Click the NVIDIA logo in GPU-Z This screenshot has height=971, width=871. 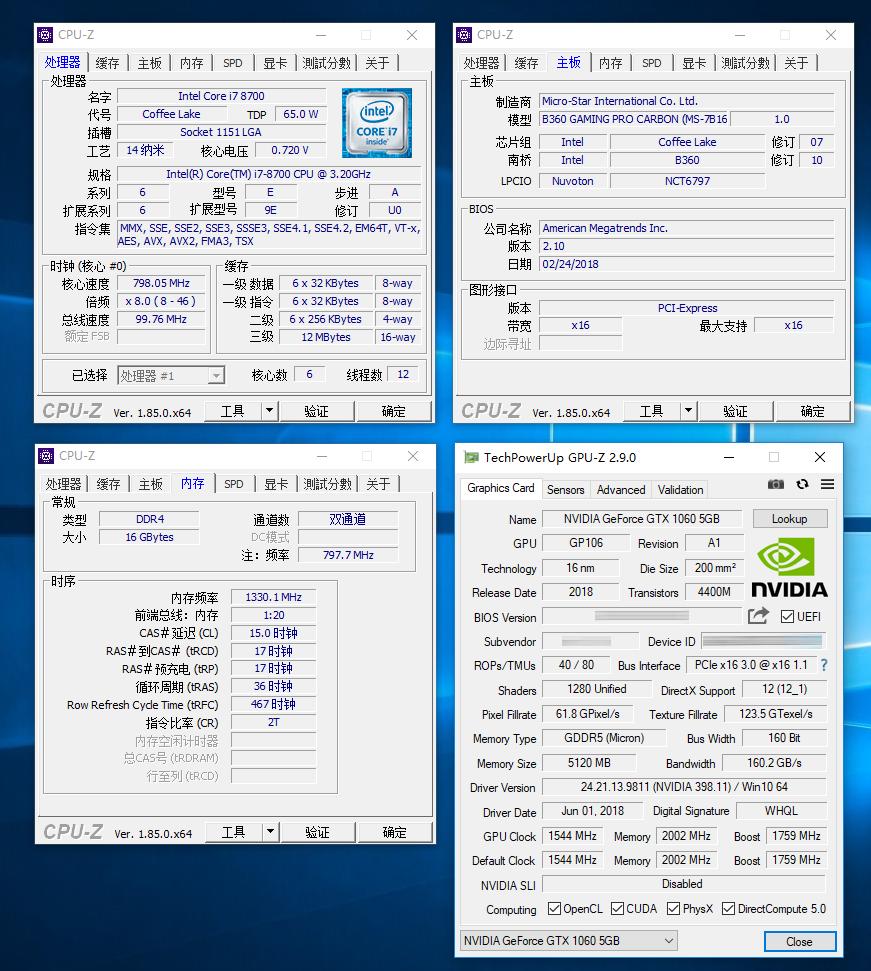point(788,567)
